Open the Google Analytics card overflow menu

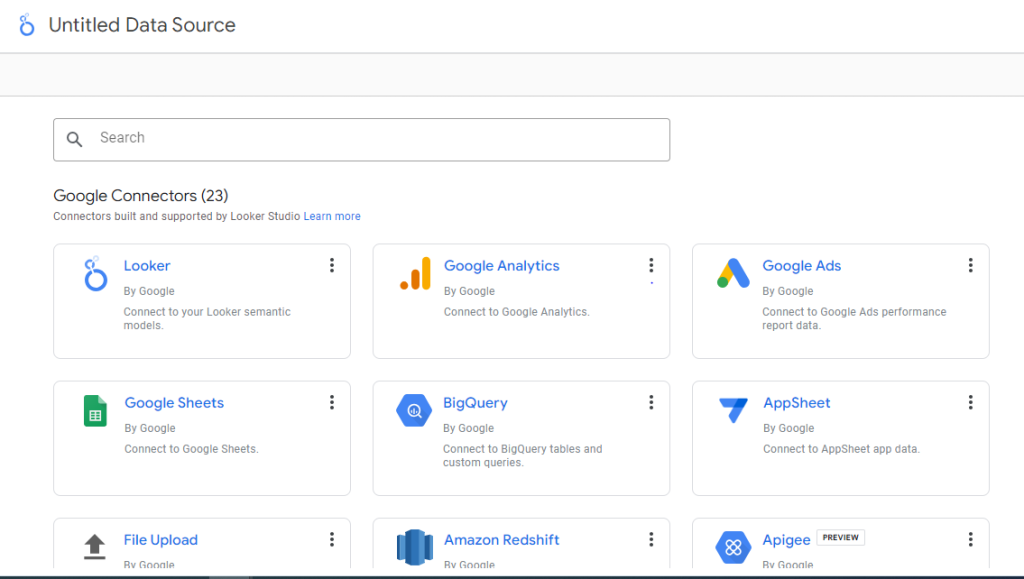(x=651, y=265)
